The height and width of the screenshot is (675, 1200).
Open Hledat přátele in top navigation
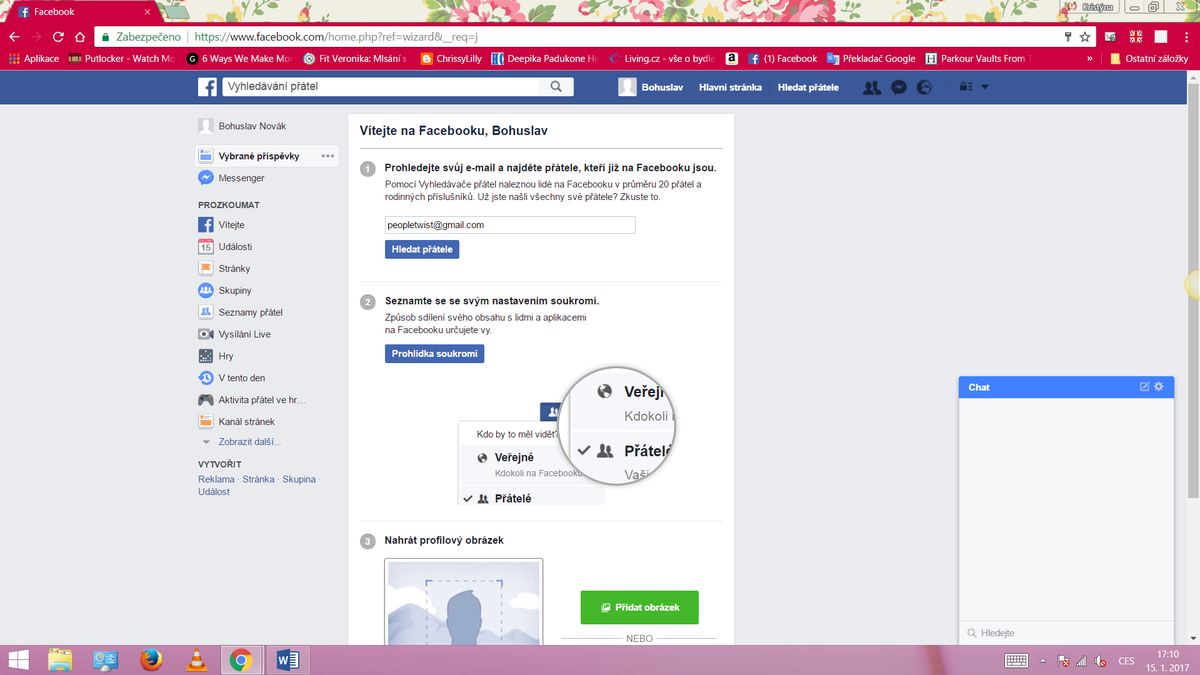coord(808,88)
